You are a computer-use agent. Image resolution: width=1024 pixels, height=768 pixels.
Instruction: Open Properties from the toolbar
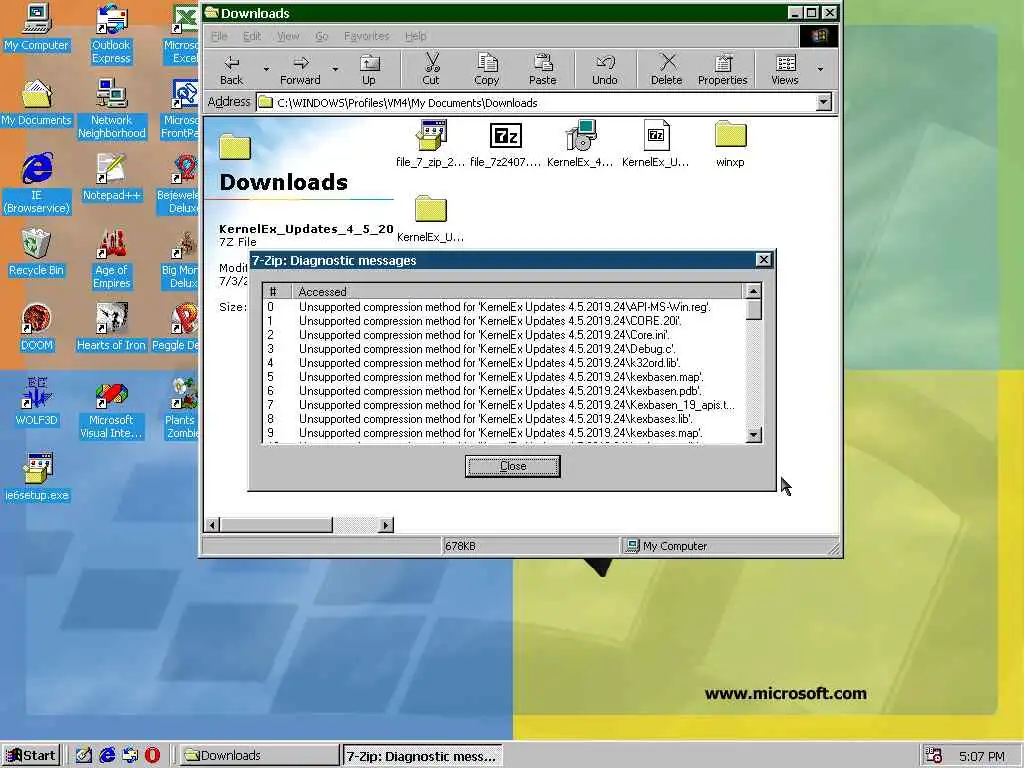point(722,70)
